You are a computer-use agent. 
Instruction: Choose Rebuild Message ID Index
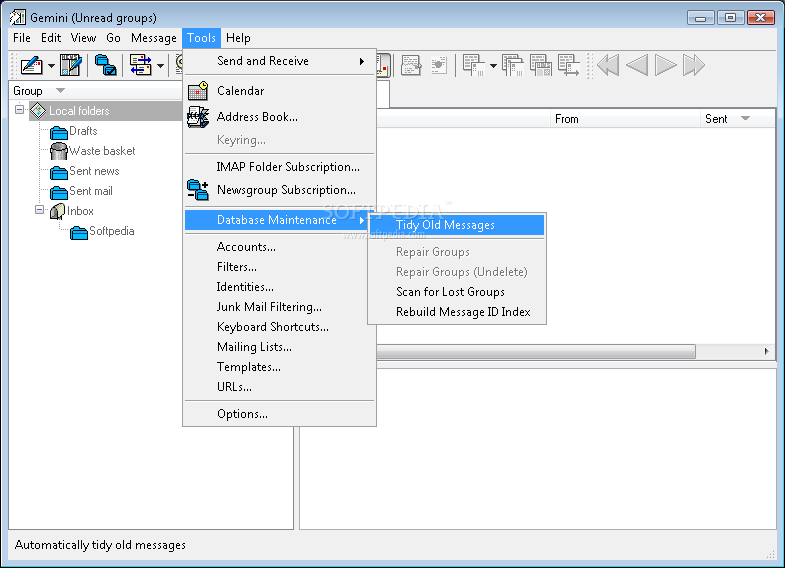click(x=457, y=312)
